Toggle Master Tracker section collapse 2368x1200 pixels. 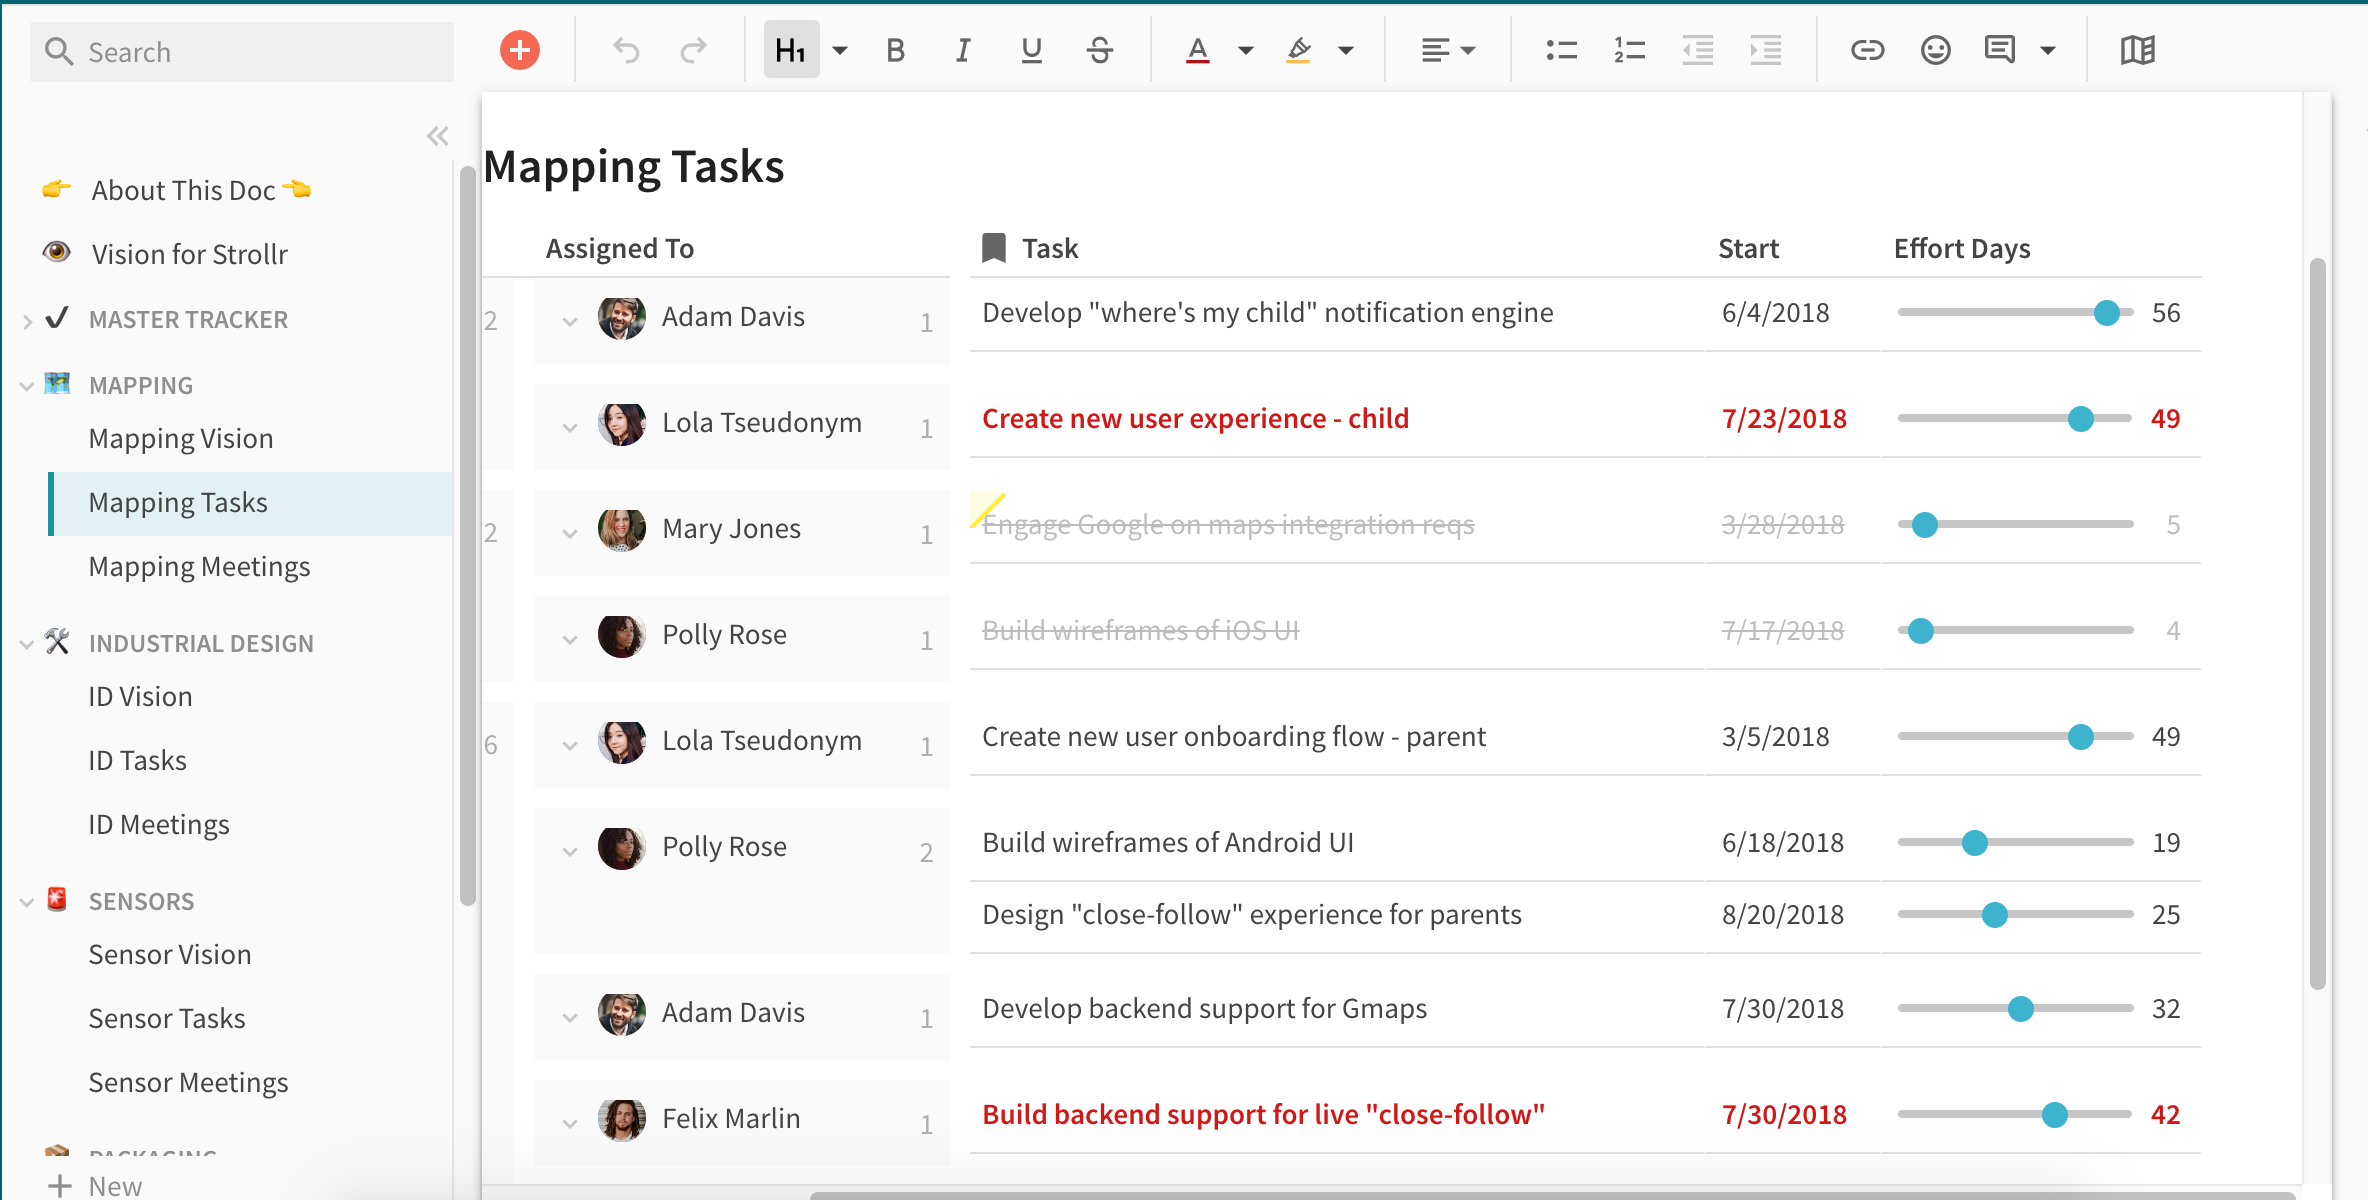pos(26,318)
